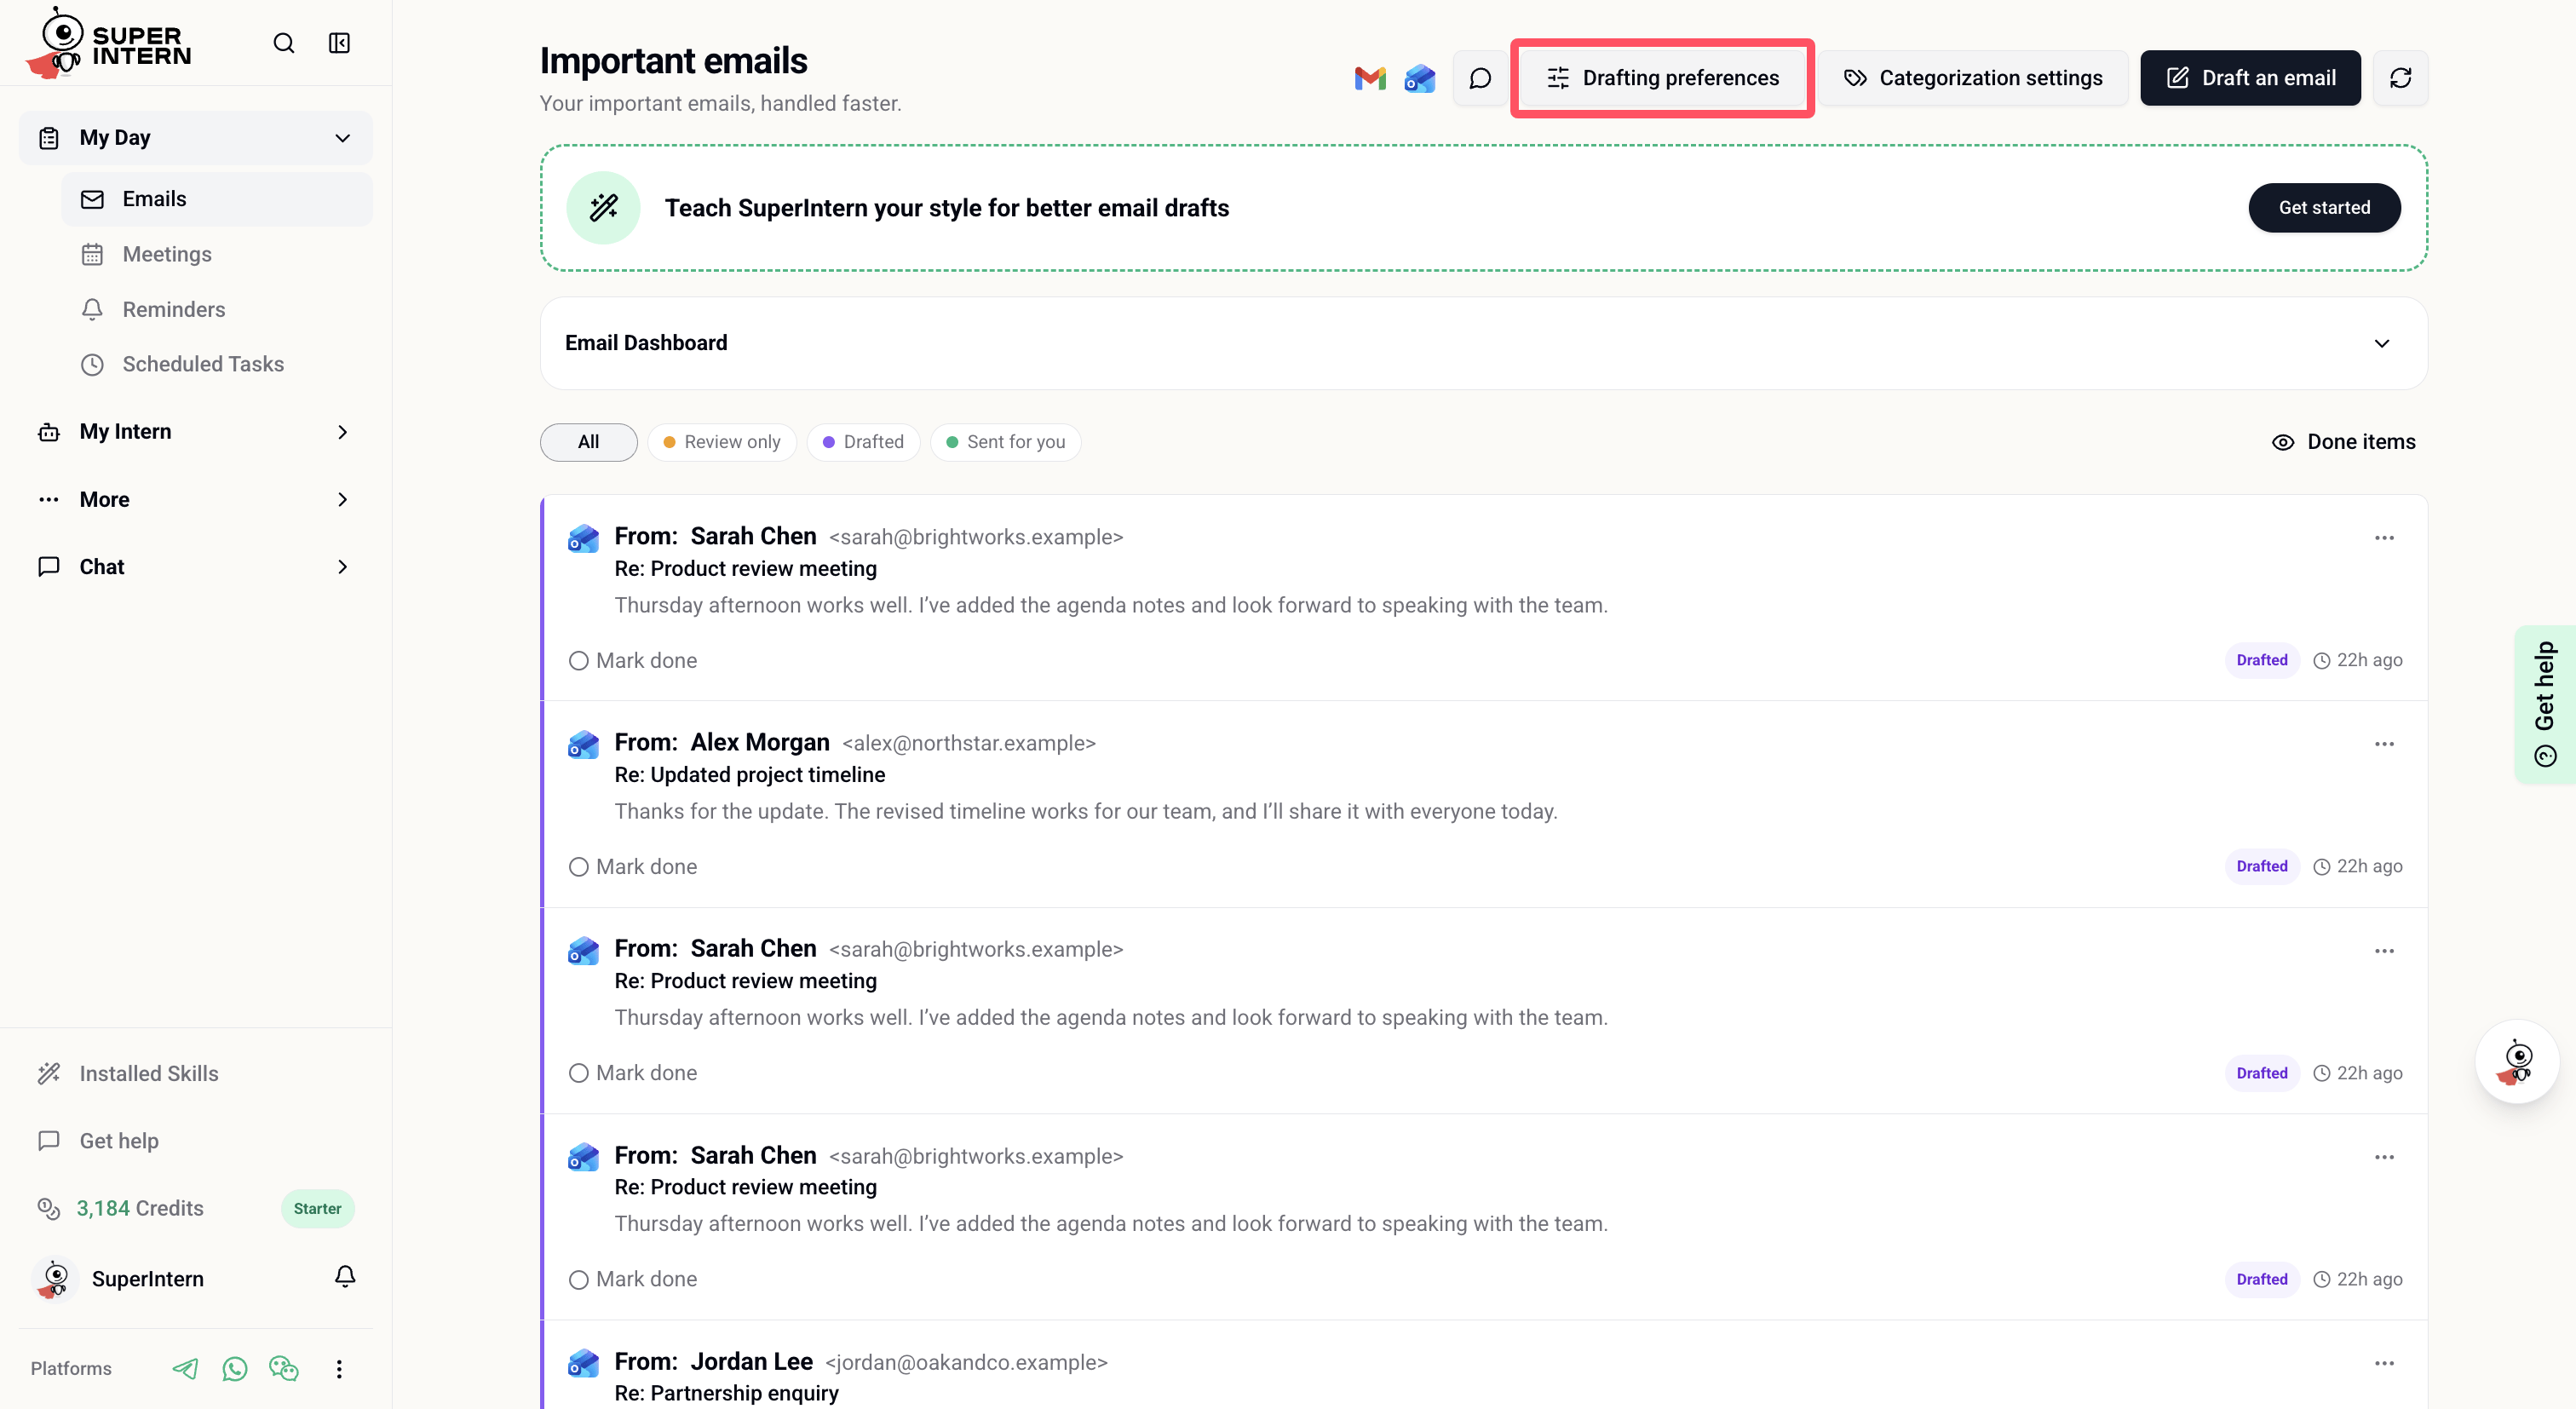Click the Outlook icon on Jordan Lee email
This screenshot has width=2576, height=1409.
583,1363
